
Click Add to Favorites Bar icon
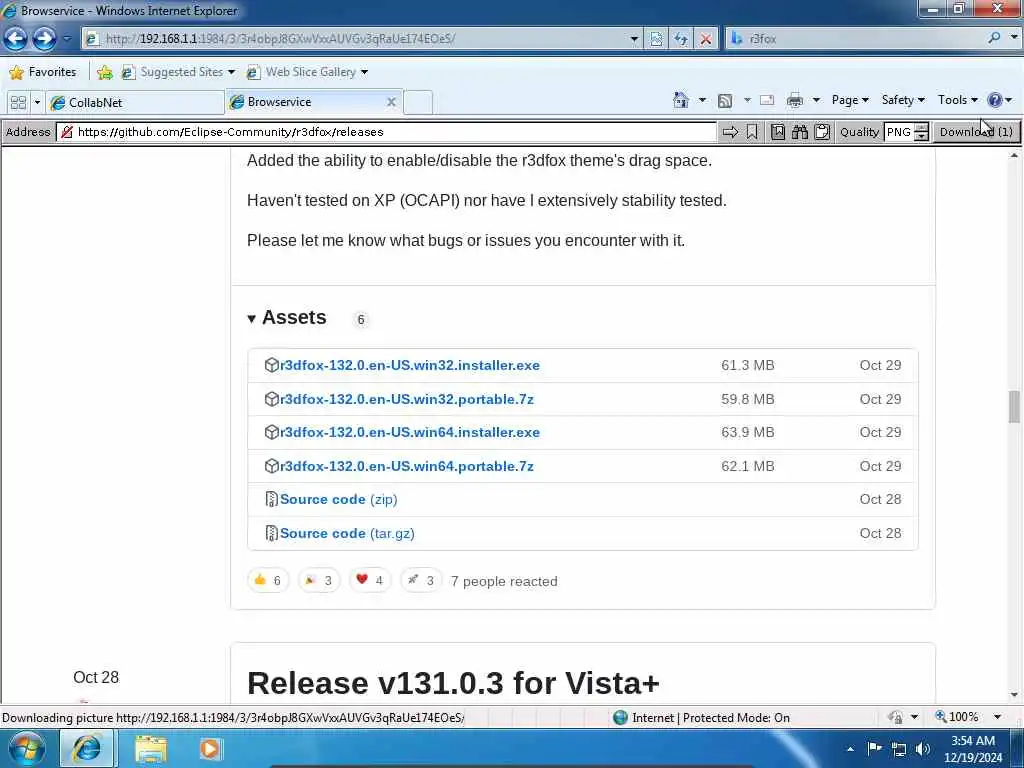[x=104, y=72]
